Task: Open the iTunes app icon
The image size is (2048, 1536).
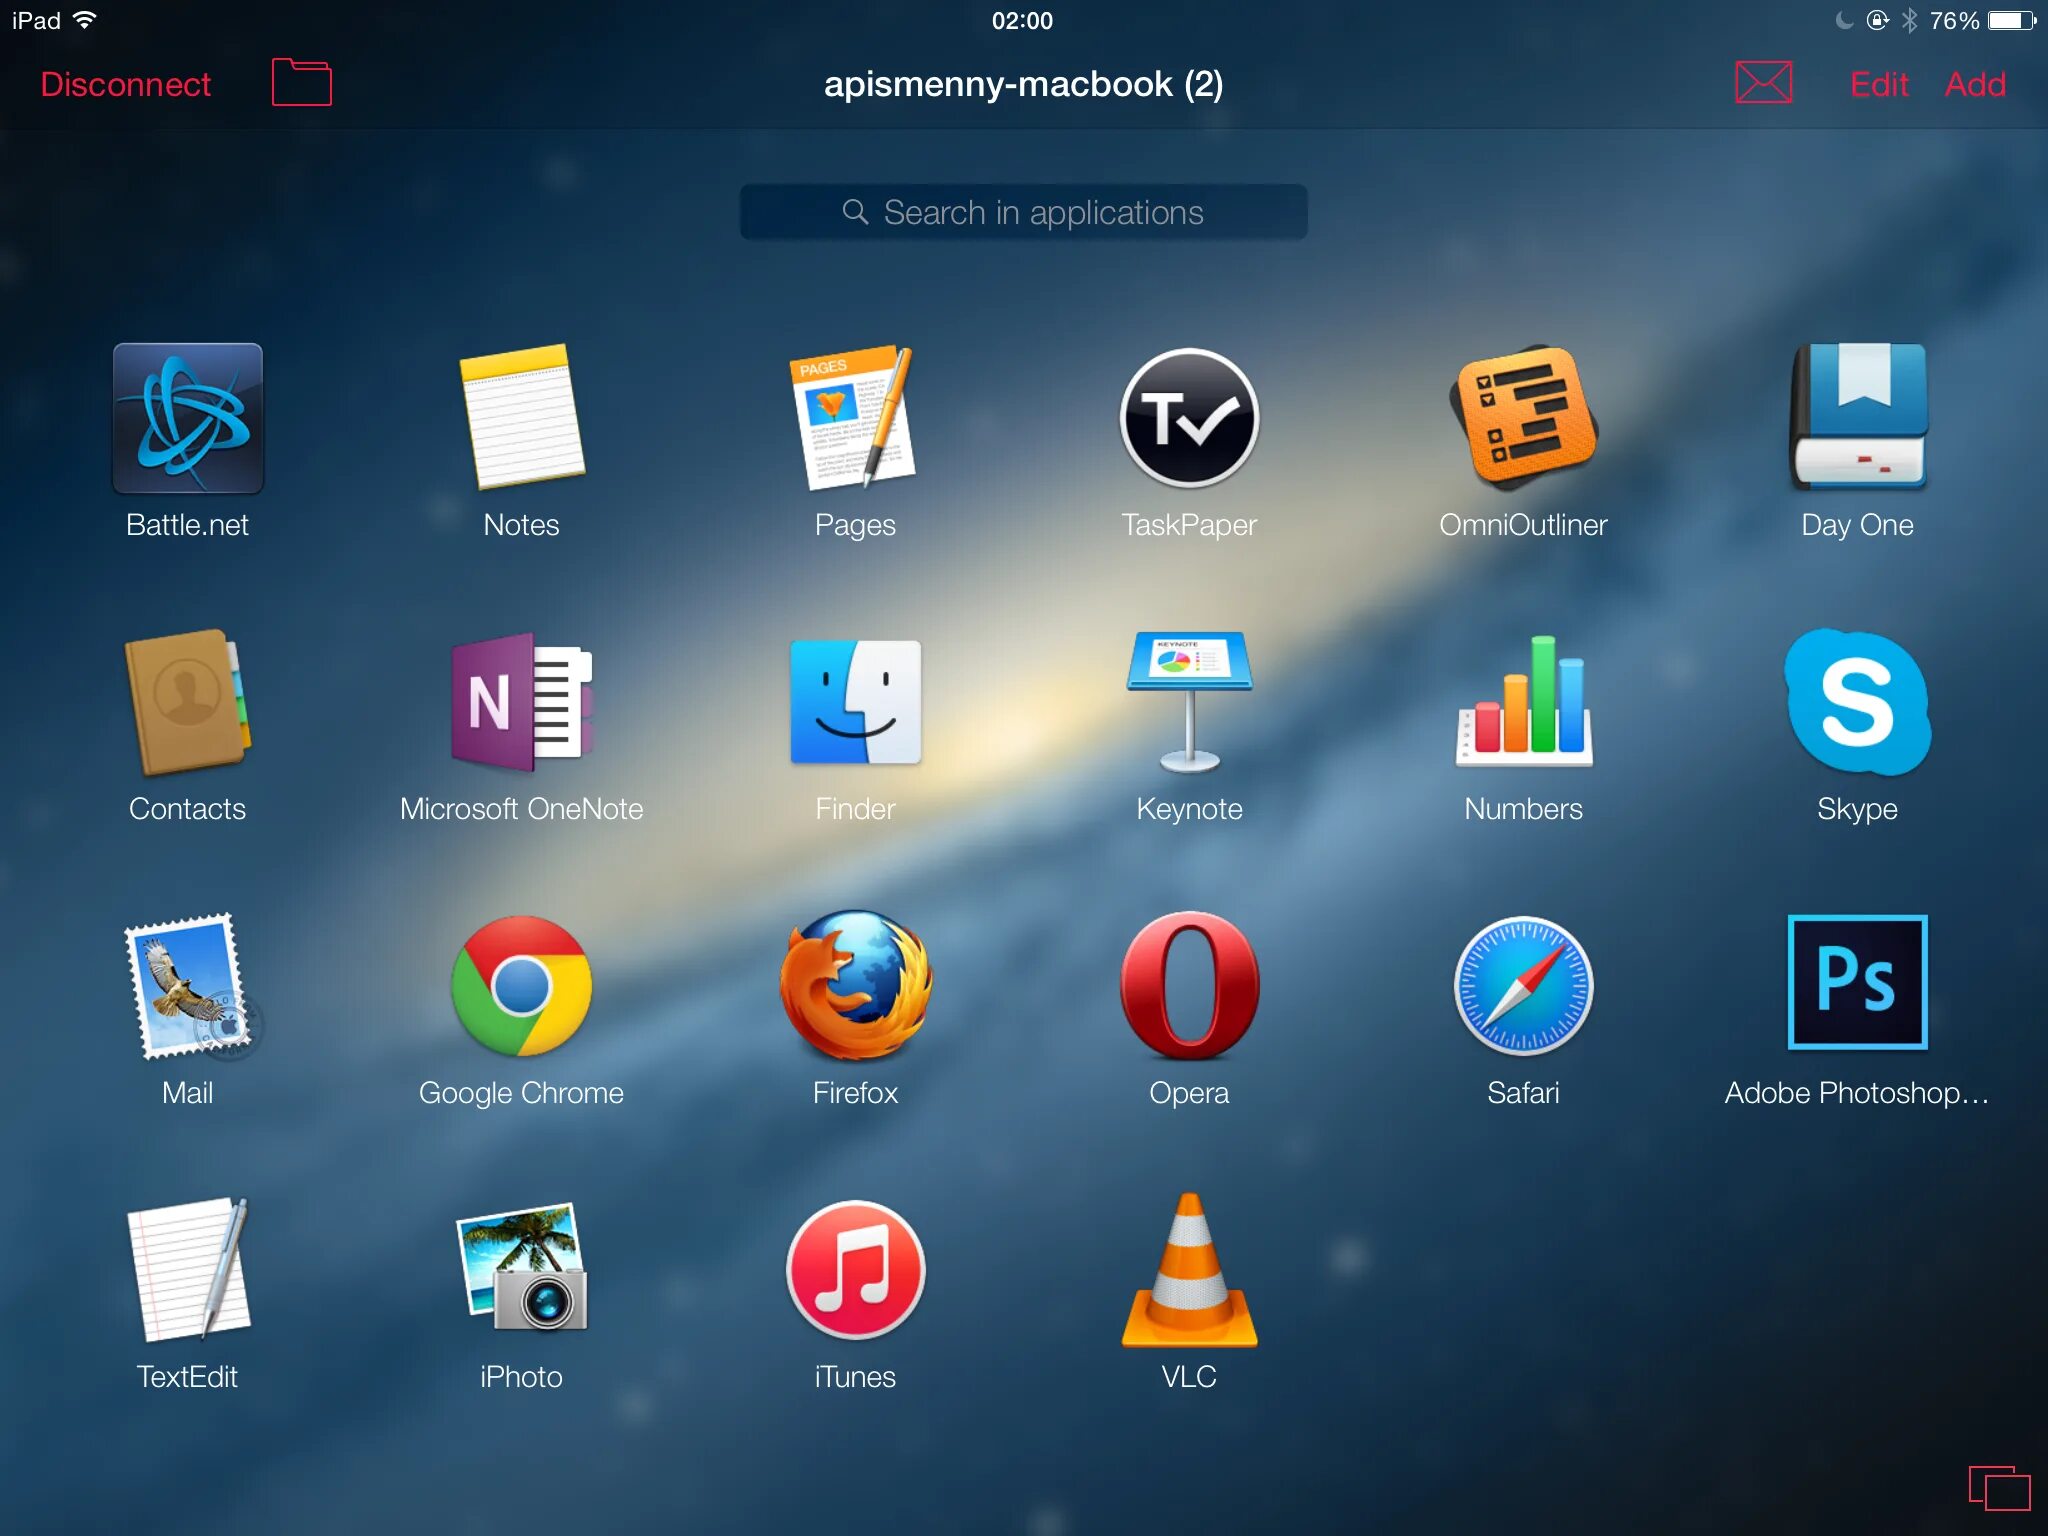Action: tap(855, 1270)
